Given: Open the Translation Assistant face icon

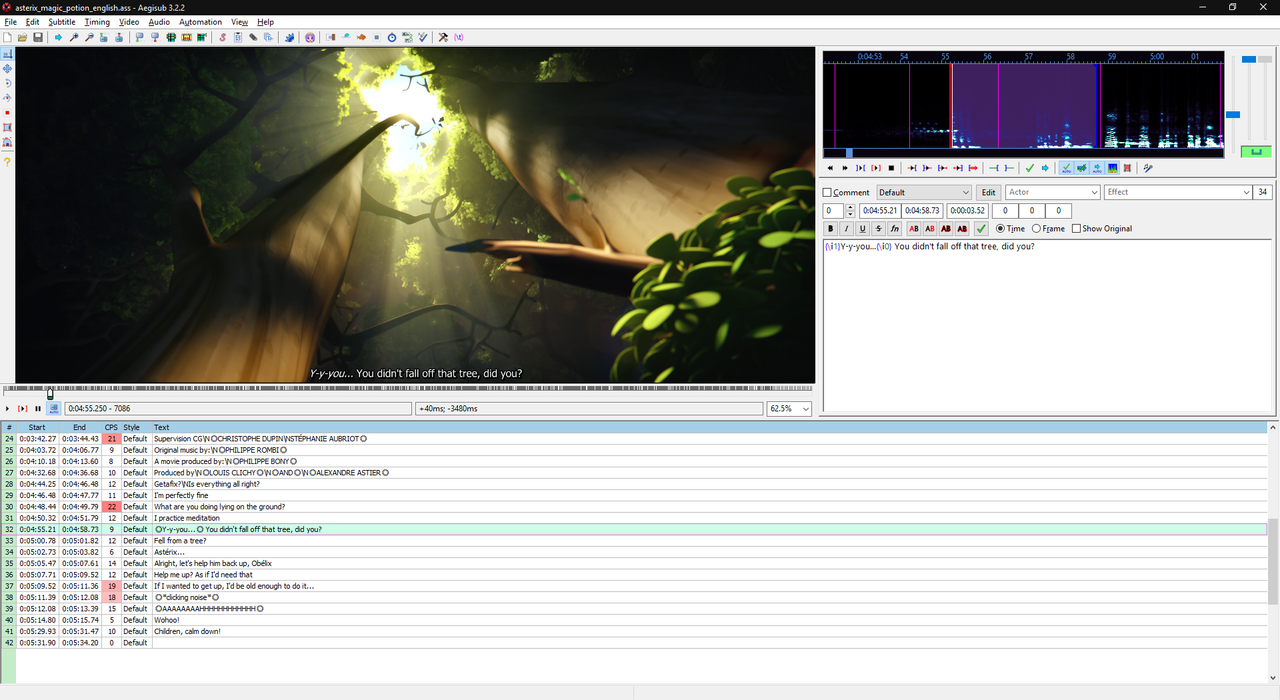Looking at the screenshot, I should click(310, 37).
